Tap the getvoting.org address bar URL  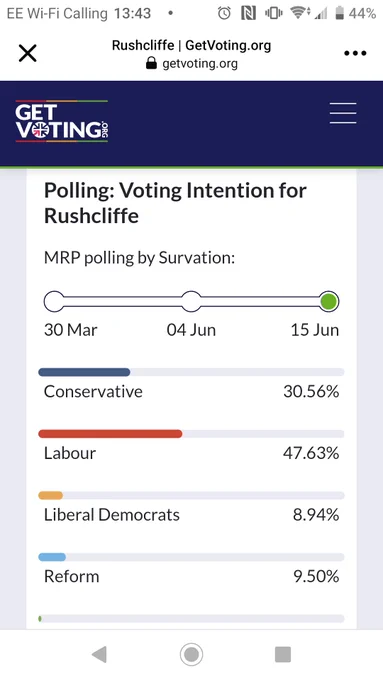tap(200, 64)
